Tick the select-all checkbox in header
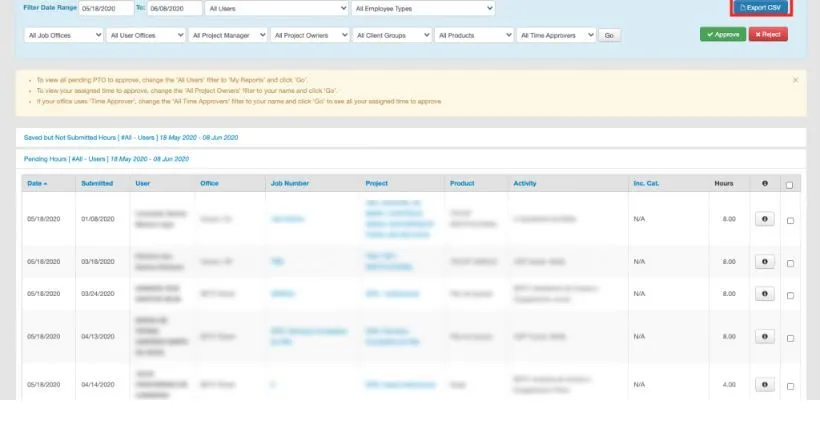The width and height of the screenshot is (820, 445). (x=789, y=185)
